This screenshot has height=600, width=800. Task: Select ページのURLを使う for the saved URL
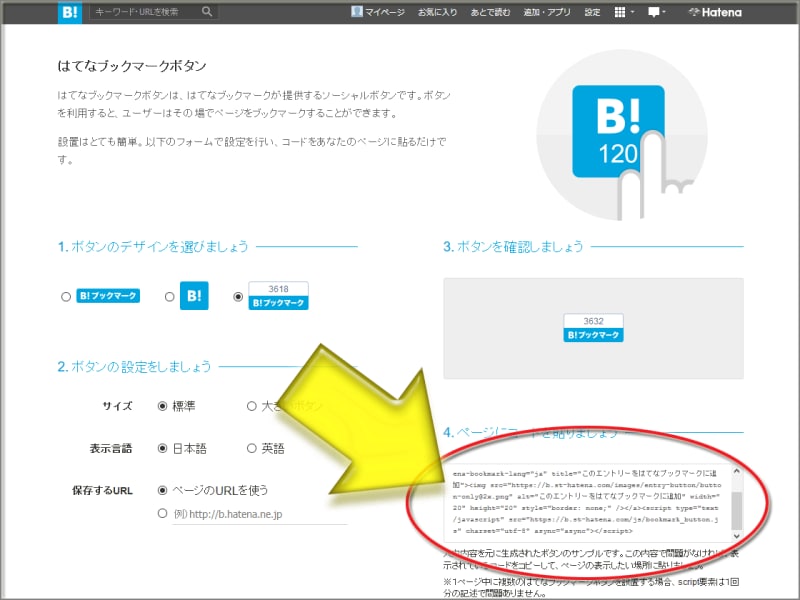pos(163,490)
